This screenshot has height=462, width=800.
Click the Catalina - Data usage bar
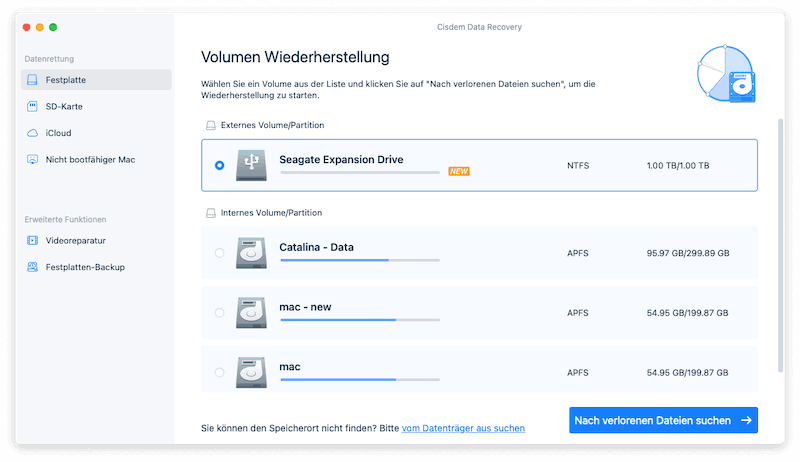point(360,260)
